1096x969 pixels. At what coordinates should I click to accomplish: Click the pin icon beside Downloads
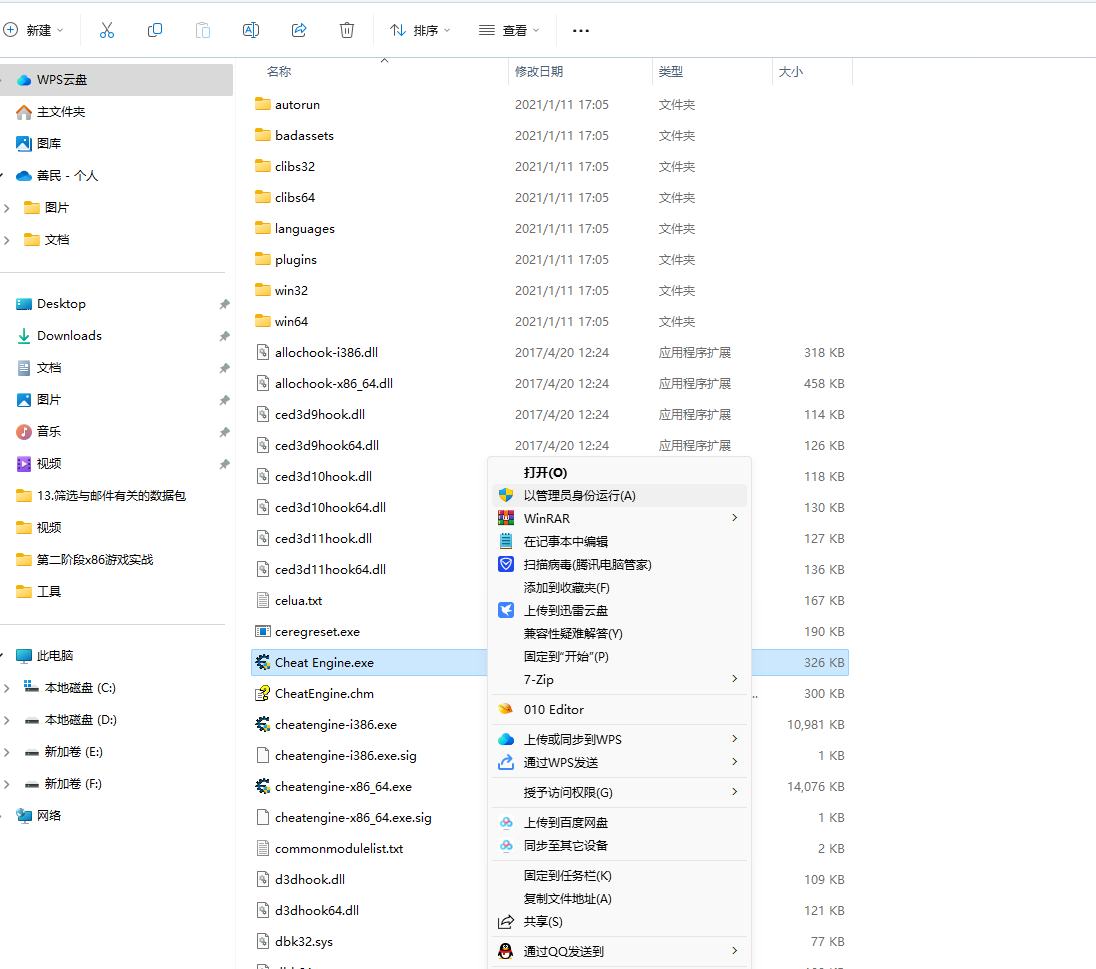pos(224,336)
